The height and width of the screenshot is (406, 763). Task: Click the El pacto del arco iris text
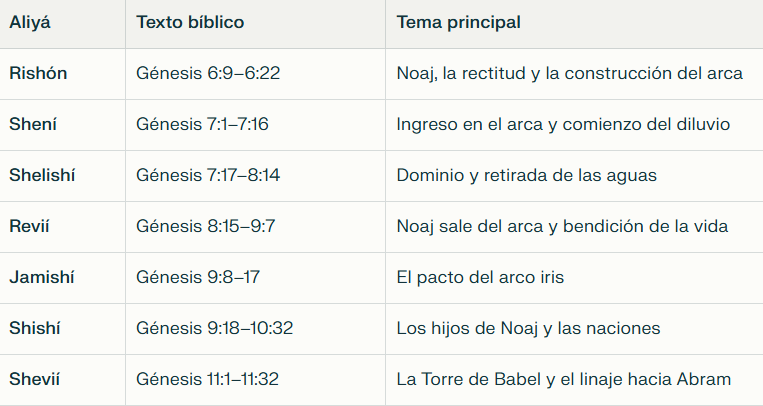pyautogui.click(x=480, y=277)
